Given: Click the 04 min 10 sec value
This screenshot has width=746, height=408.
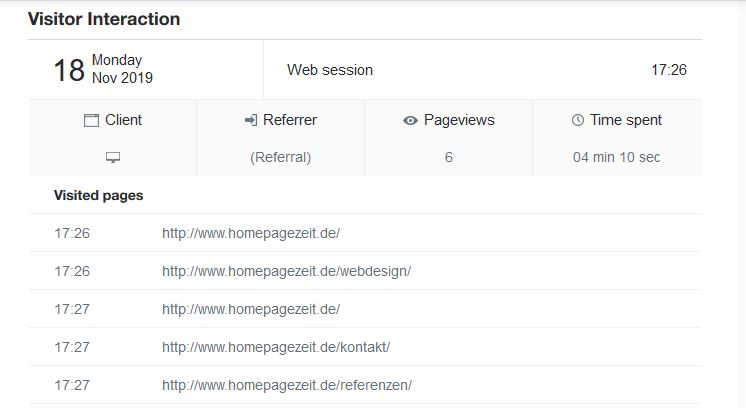Looking at the screenshot, I should [616, 157].
